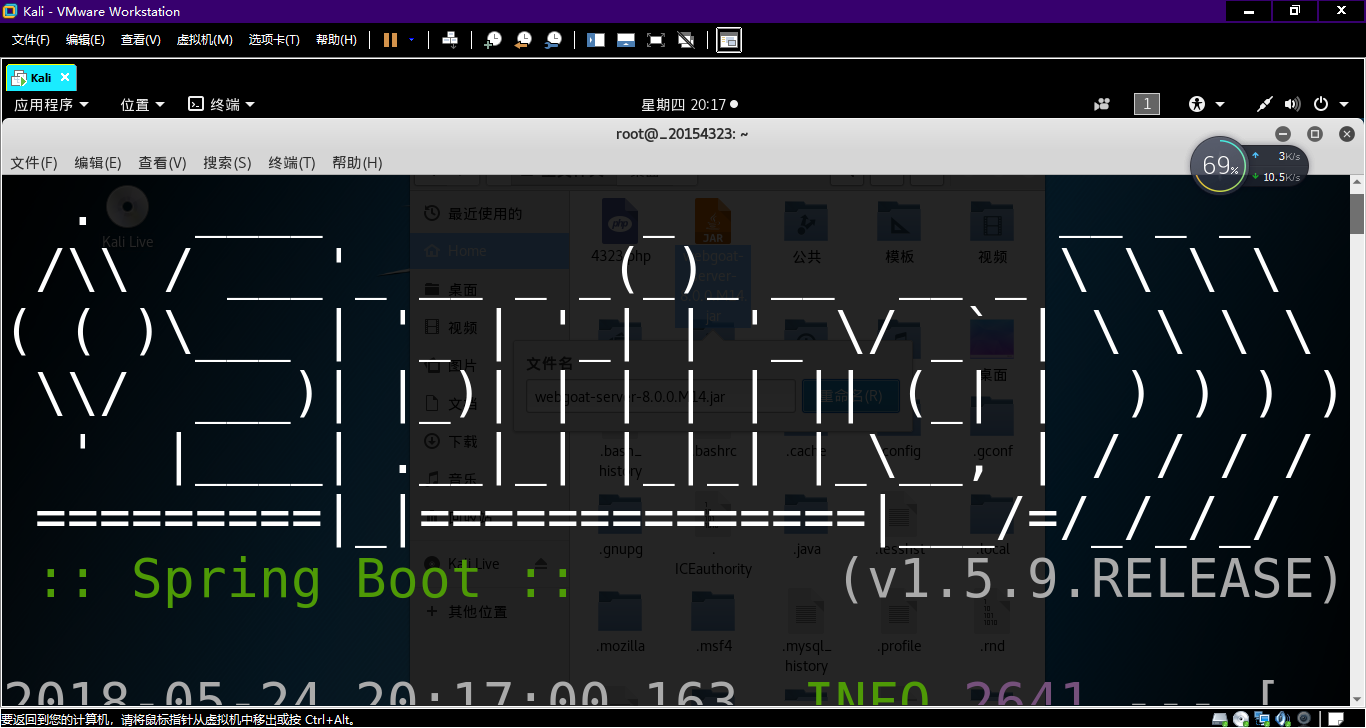This screenshot has width=1366, height=728.
Task: Click the (v1.5.9.RELEASE) version text
Action: tap(1090, 580)
